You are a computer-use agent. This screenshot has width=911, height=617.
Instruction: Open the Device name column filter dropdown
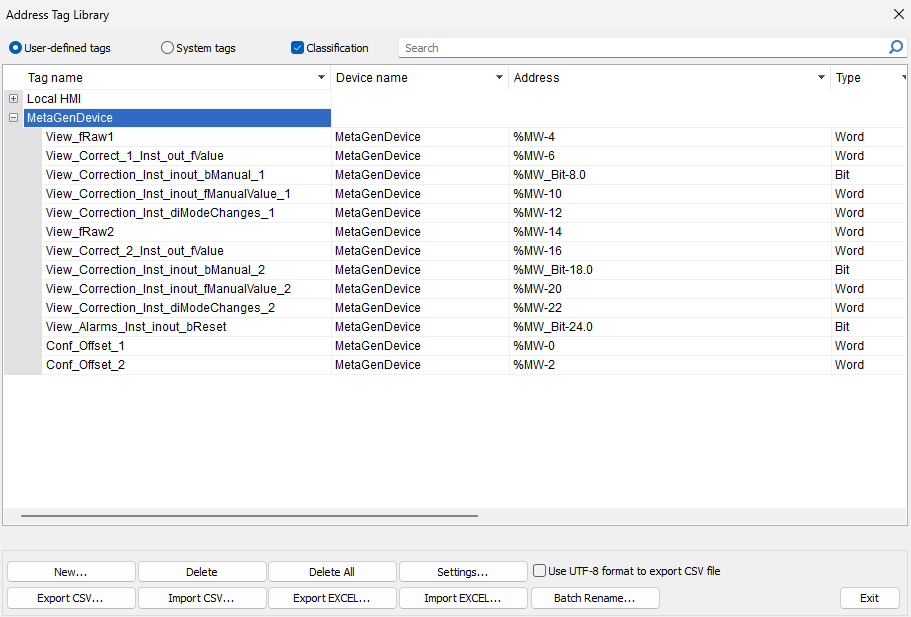tap(499, 77)
